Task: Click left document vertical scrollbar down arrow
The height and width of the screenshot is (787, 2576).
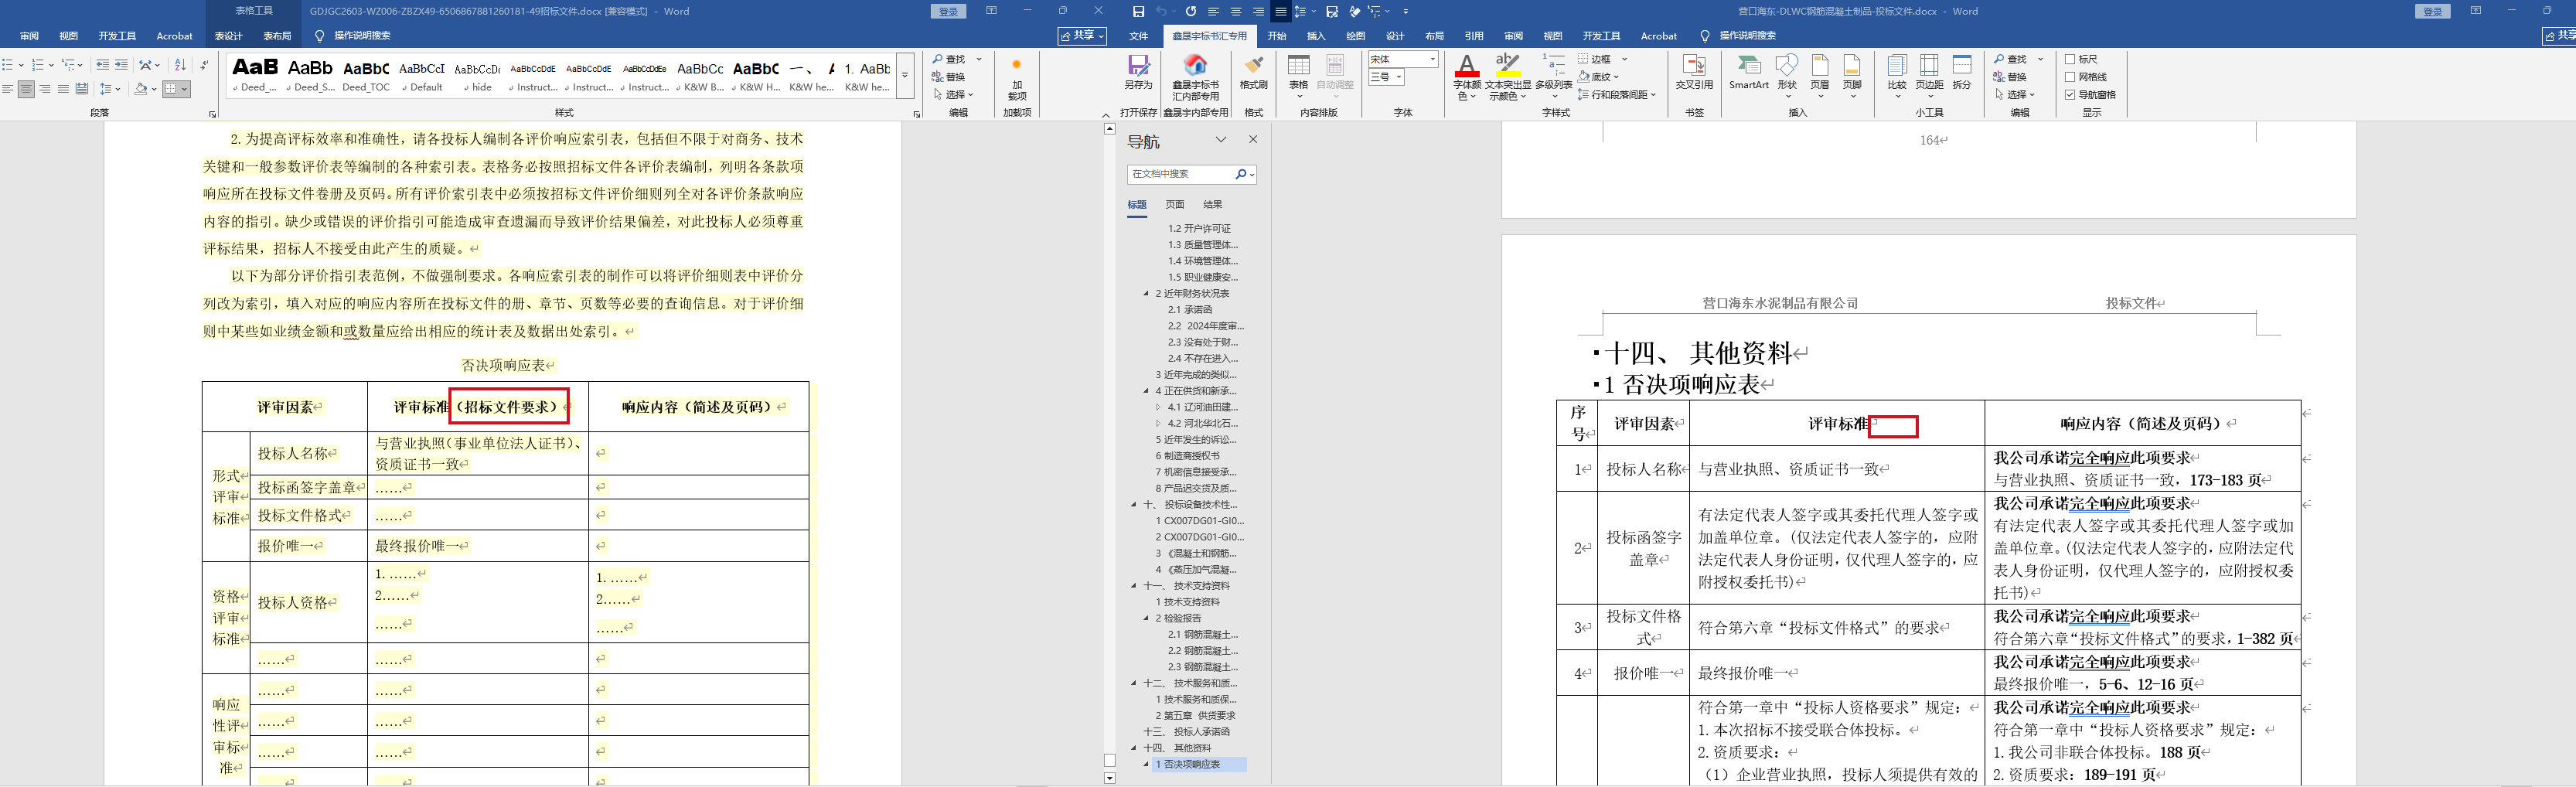Action: click(x=1109, y=778)
